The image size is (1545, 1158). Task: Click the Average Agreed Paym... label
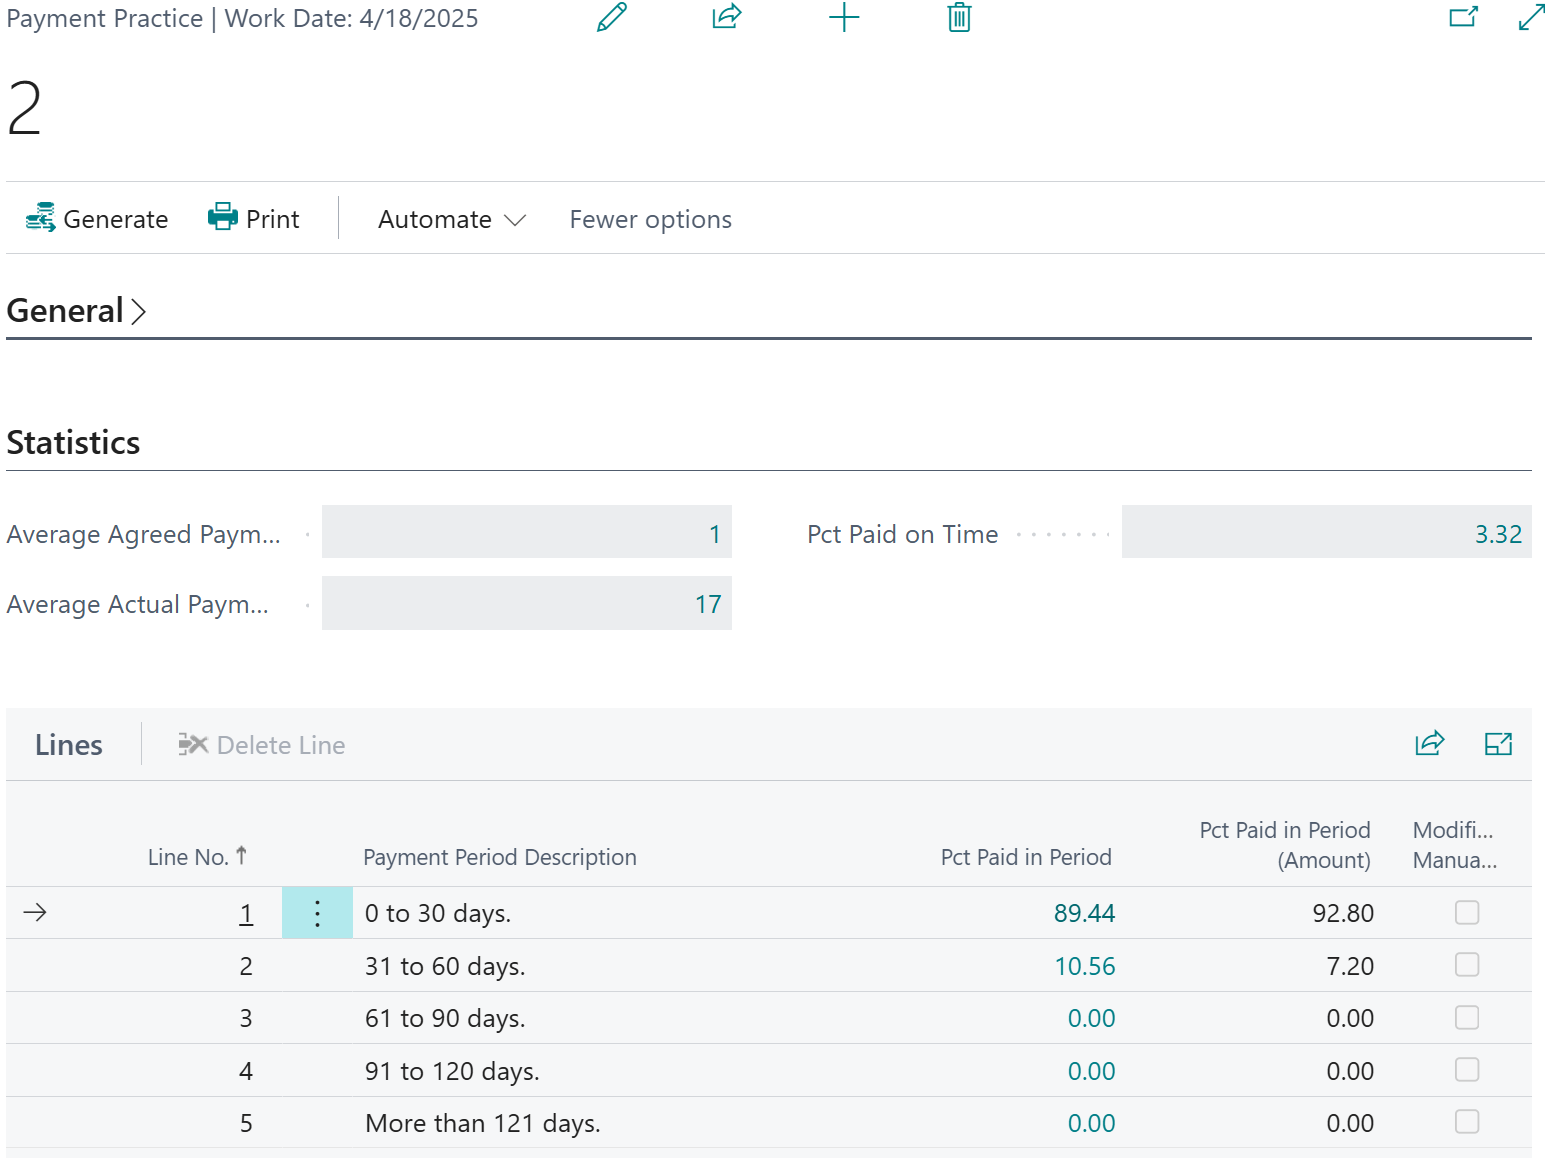click(143, 534)
